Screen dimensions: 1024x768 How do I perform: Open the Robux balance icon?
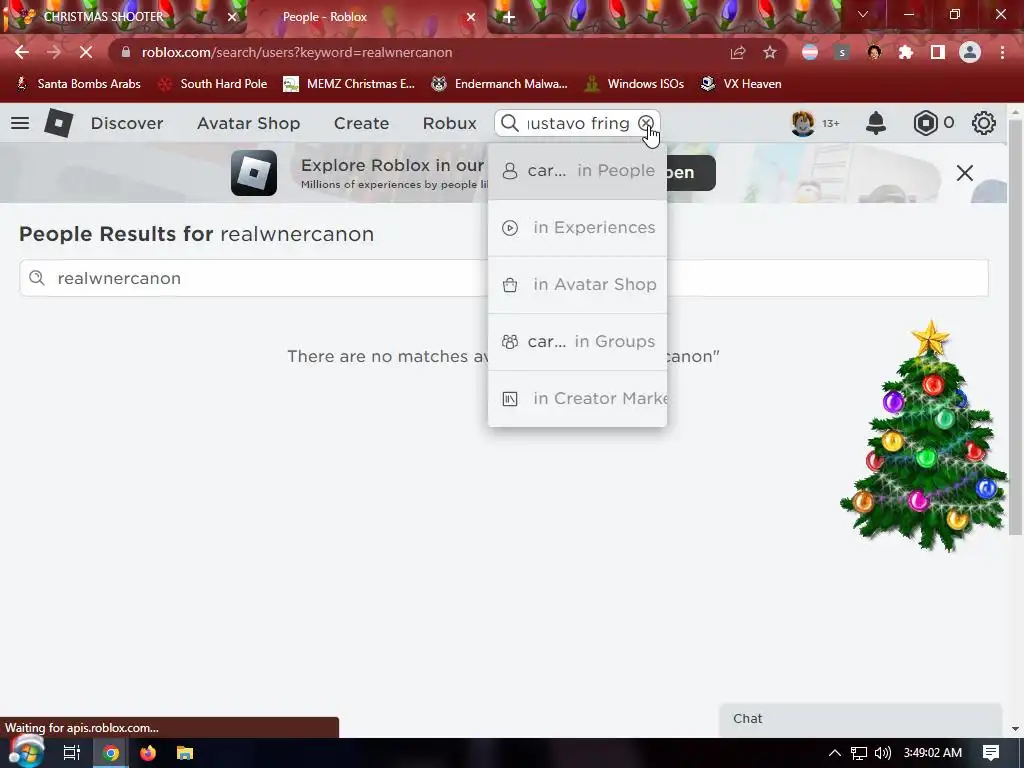pos(925,123)
